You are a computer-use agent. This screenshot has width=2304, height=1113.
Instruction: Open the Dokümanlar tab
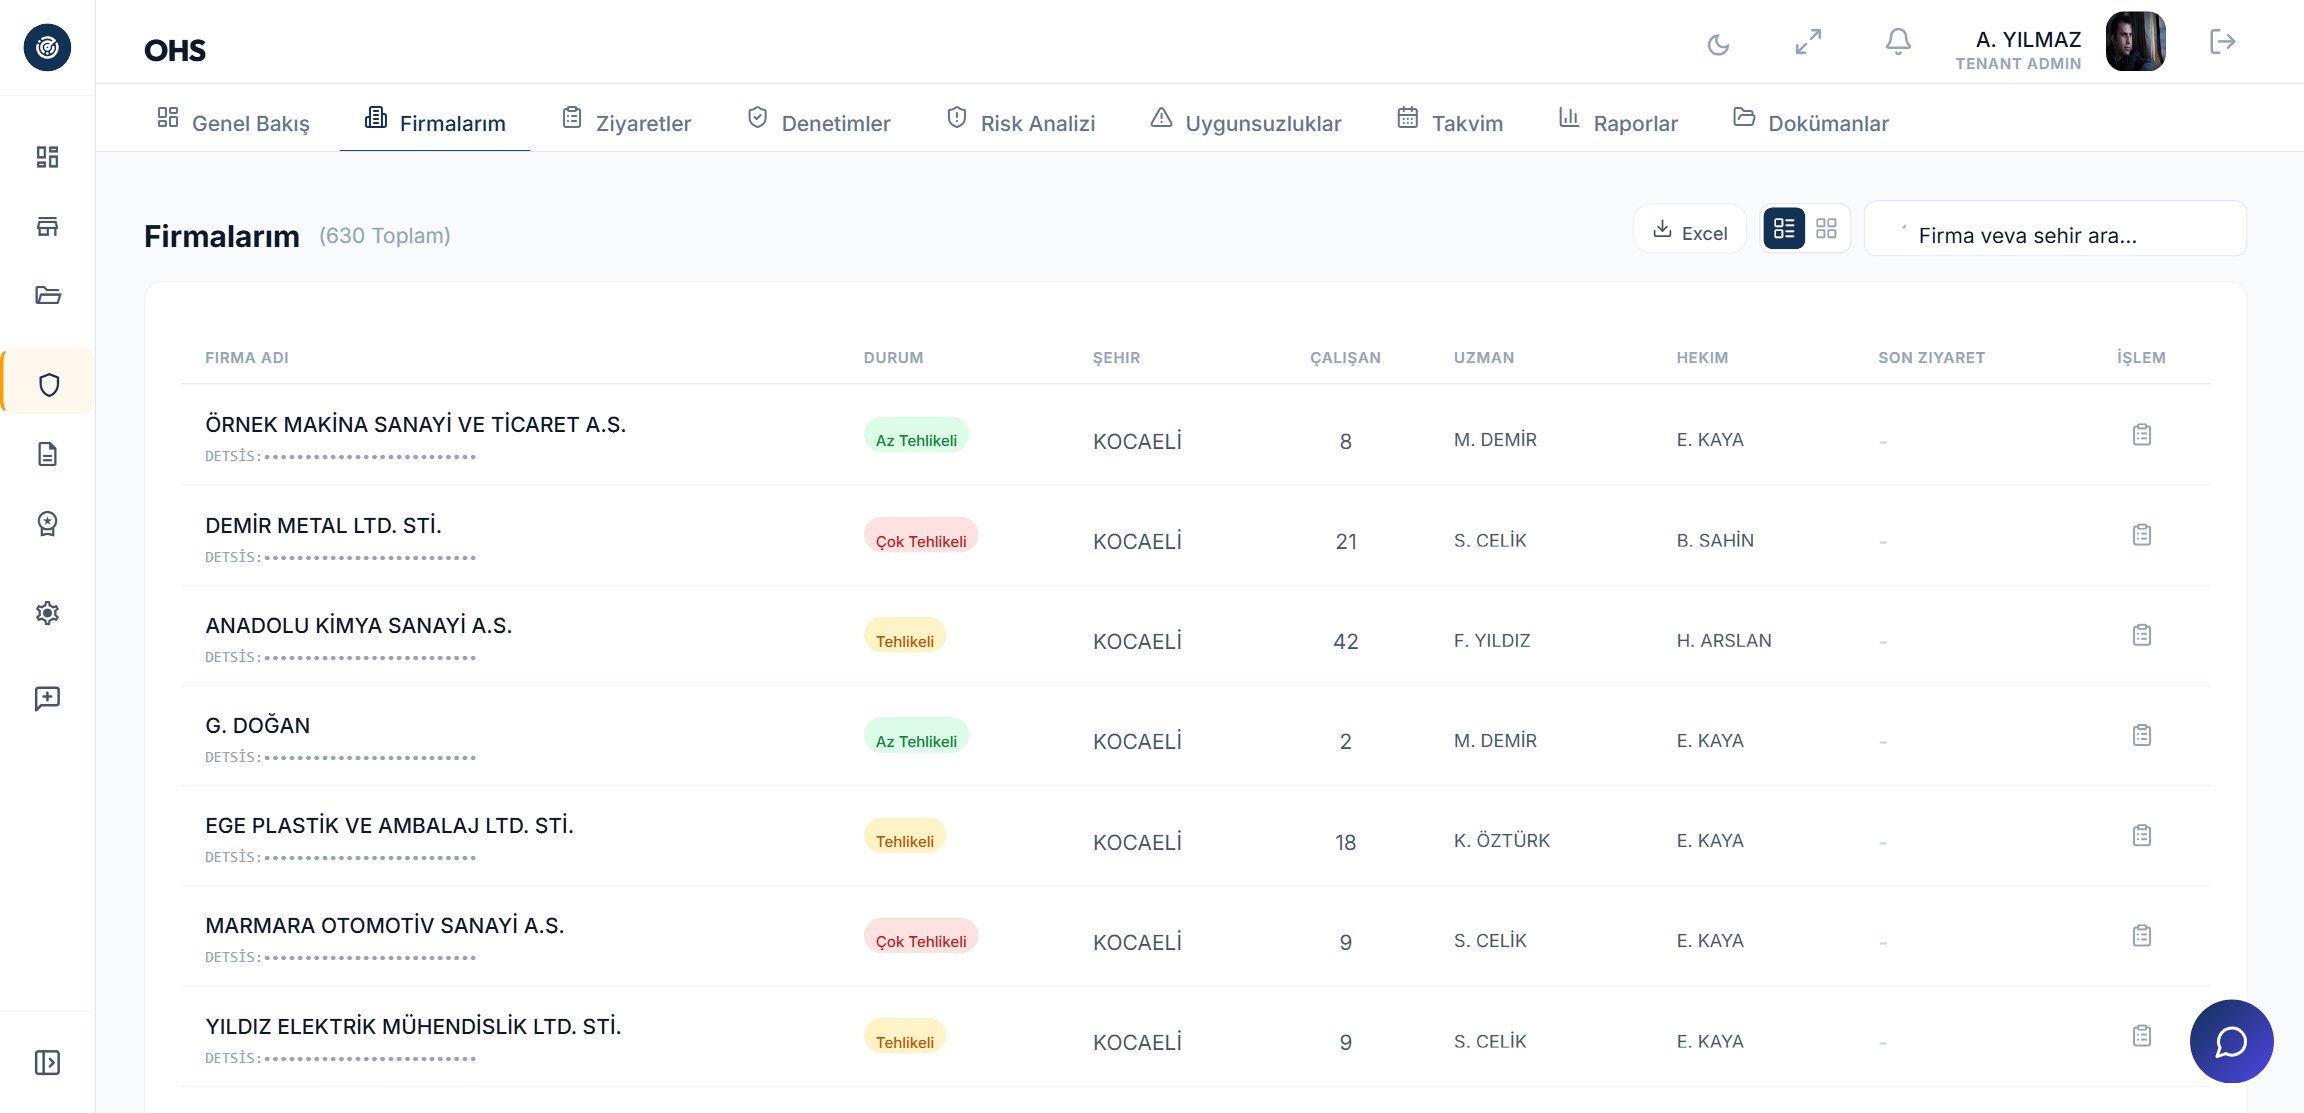click(x=1811, y=122)
